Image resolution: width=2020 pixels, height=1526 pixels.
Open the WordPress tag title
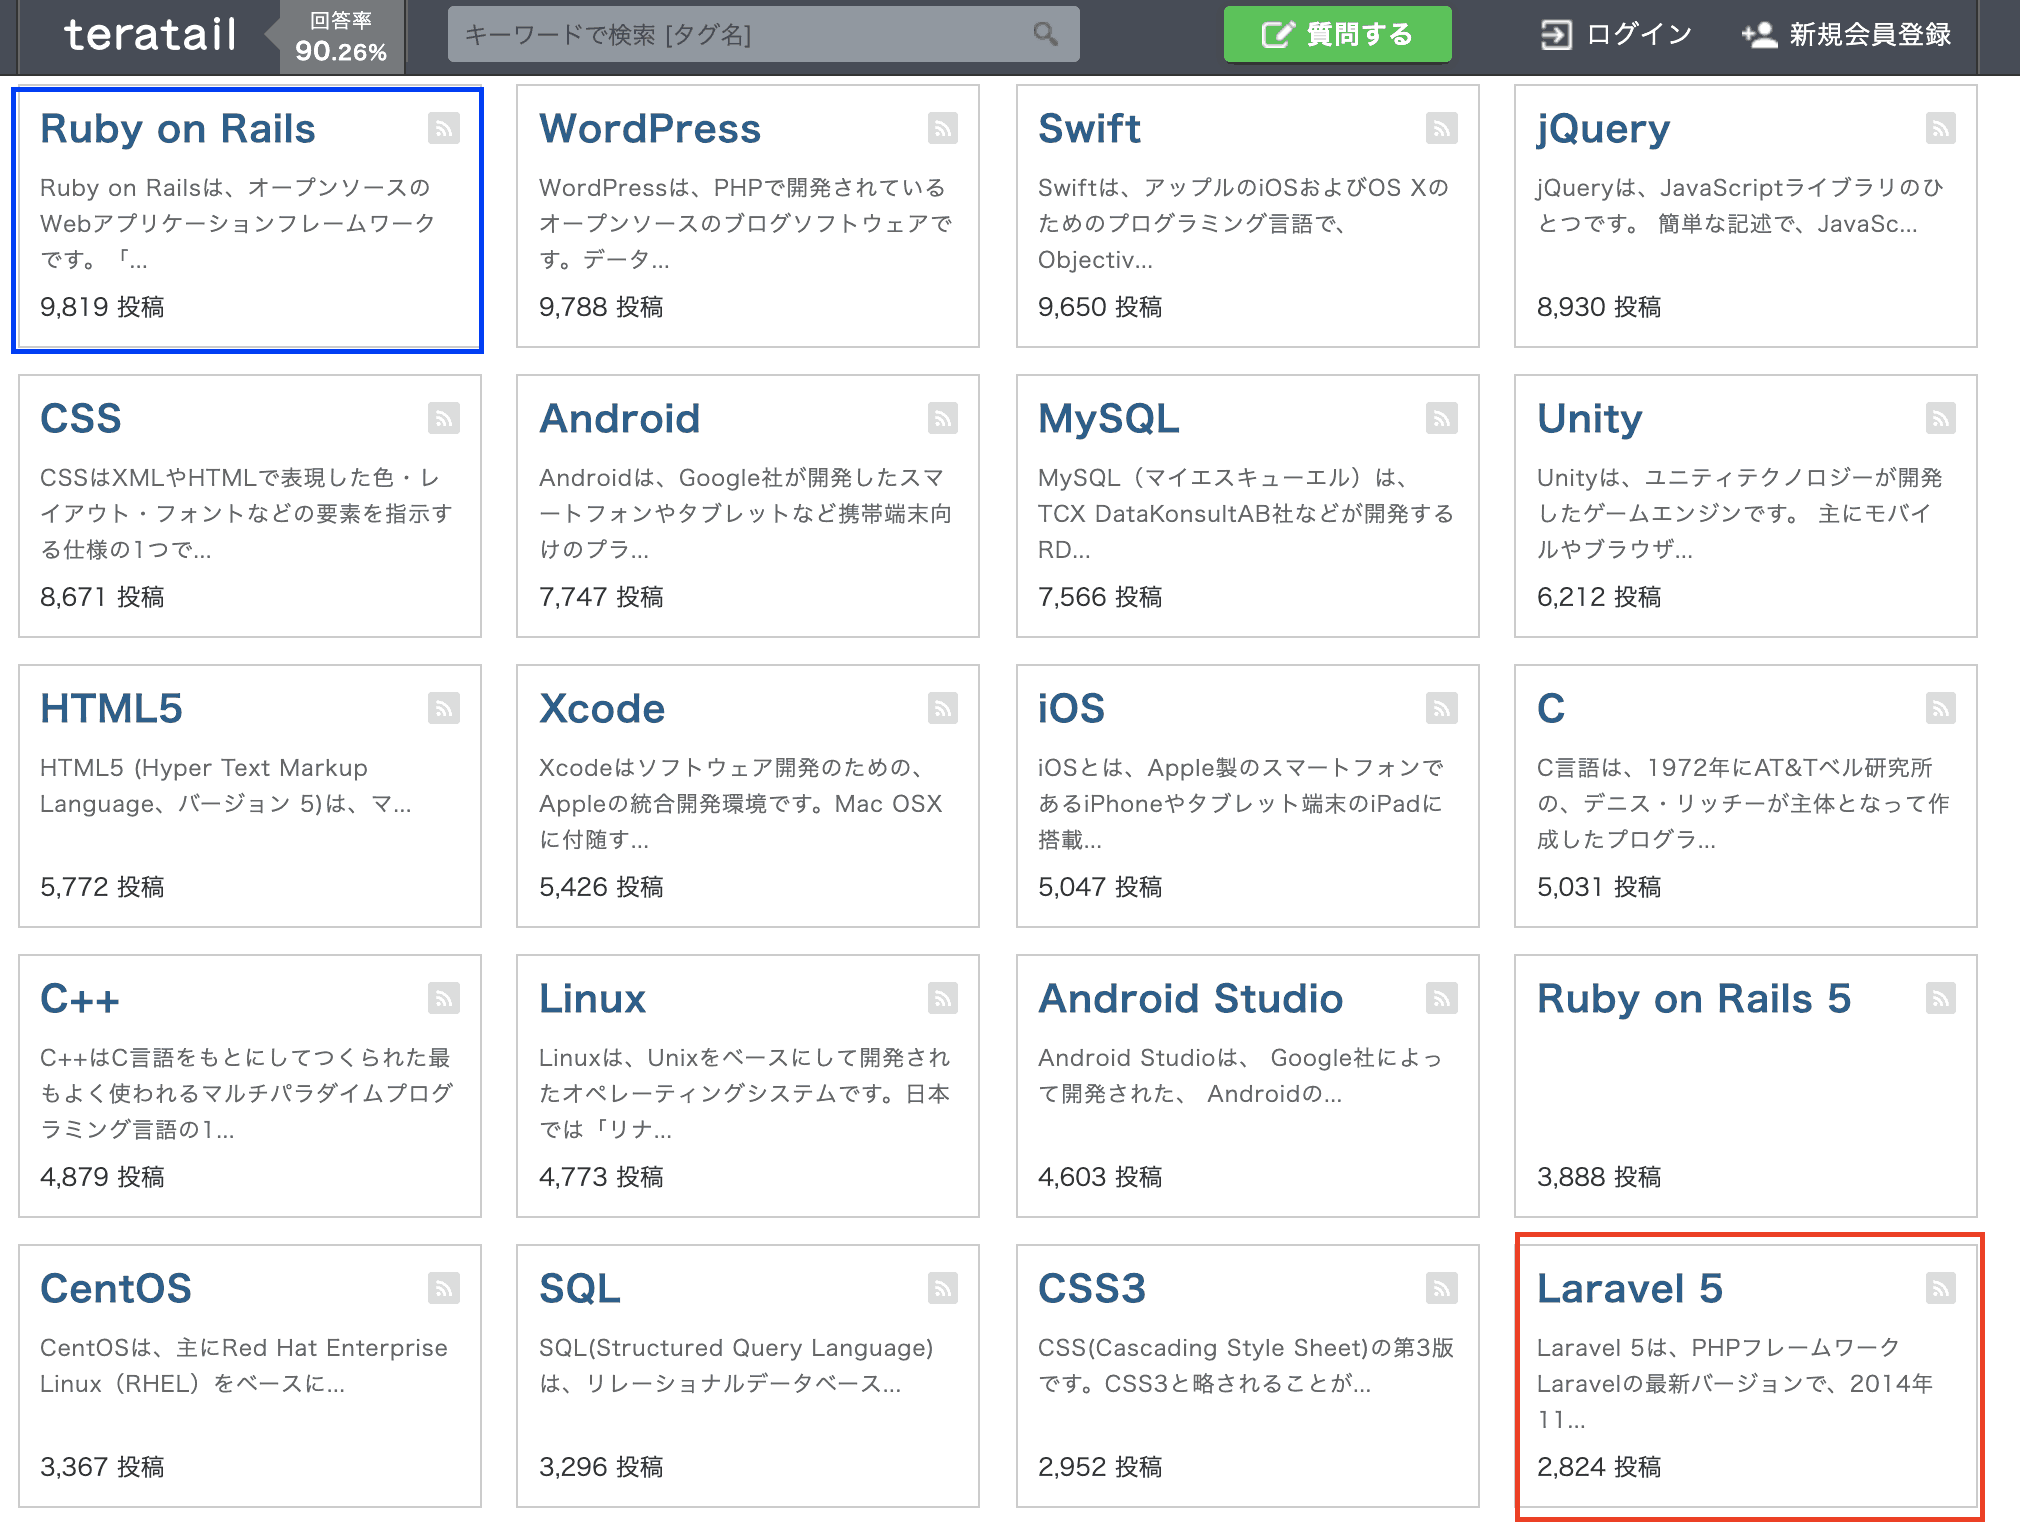650,129
